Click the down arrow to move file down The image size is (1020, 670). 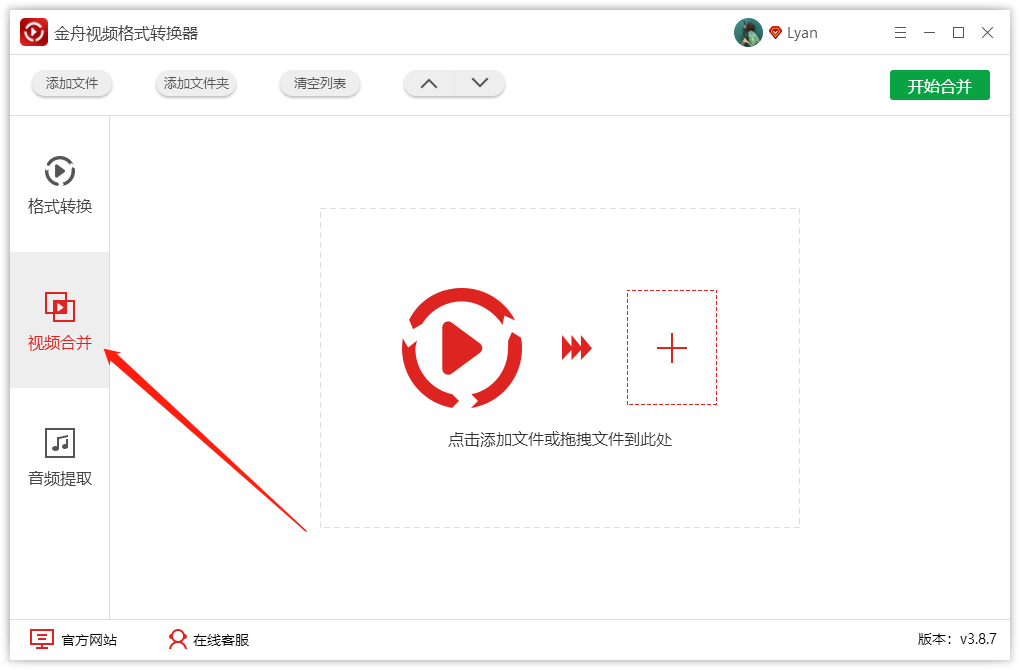(480, 84)
